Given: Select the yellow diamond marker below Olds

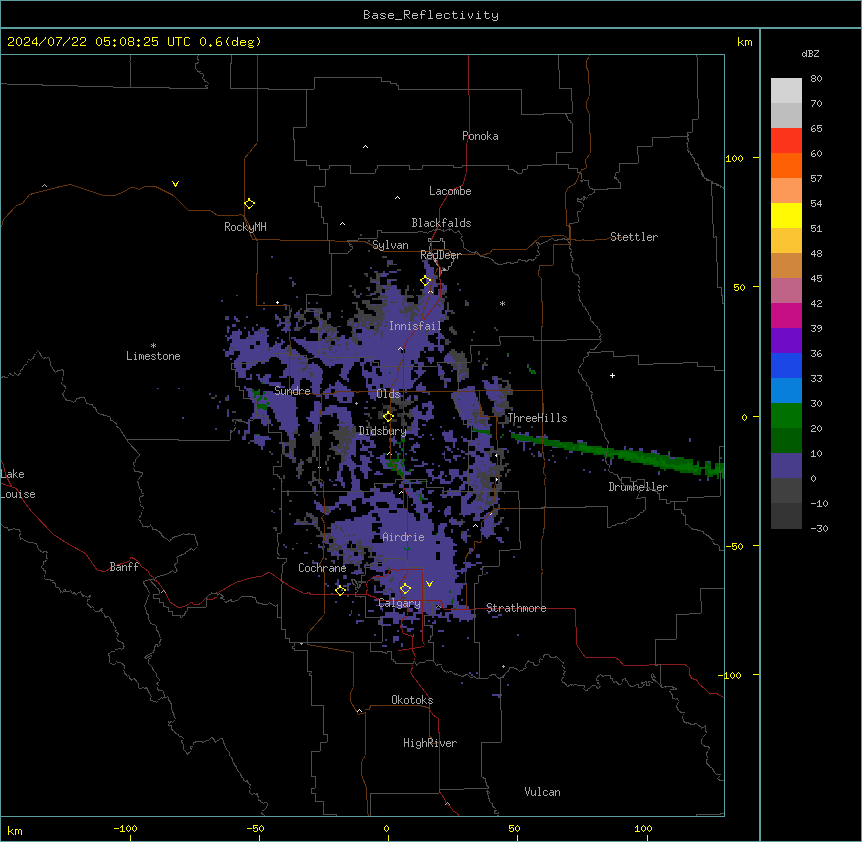Looking at the screenshot, I should 388,417.
